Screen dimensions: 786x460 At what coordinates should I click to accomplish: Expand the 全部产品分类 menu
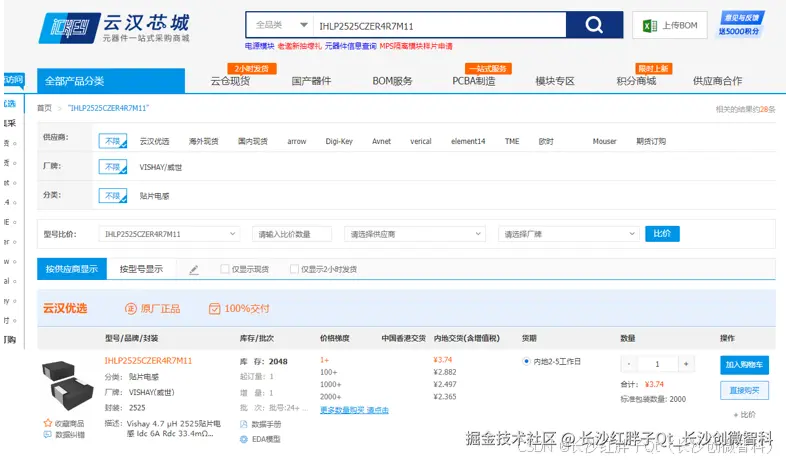[x=111, y=81]
